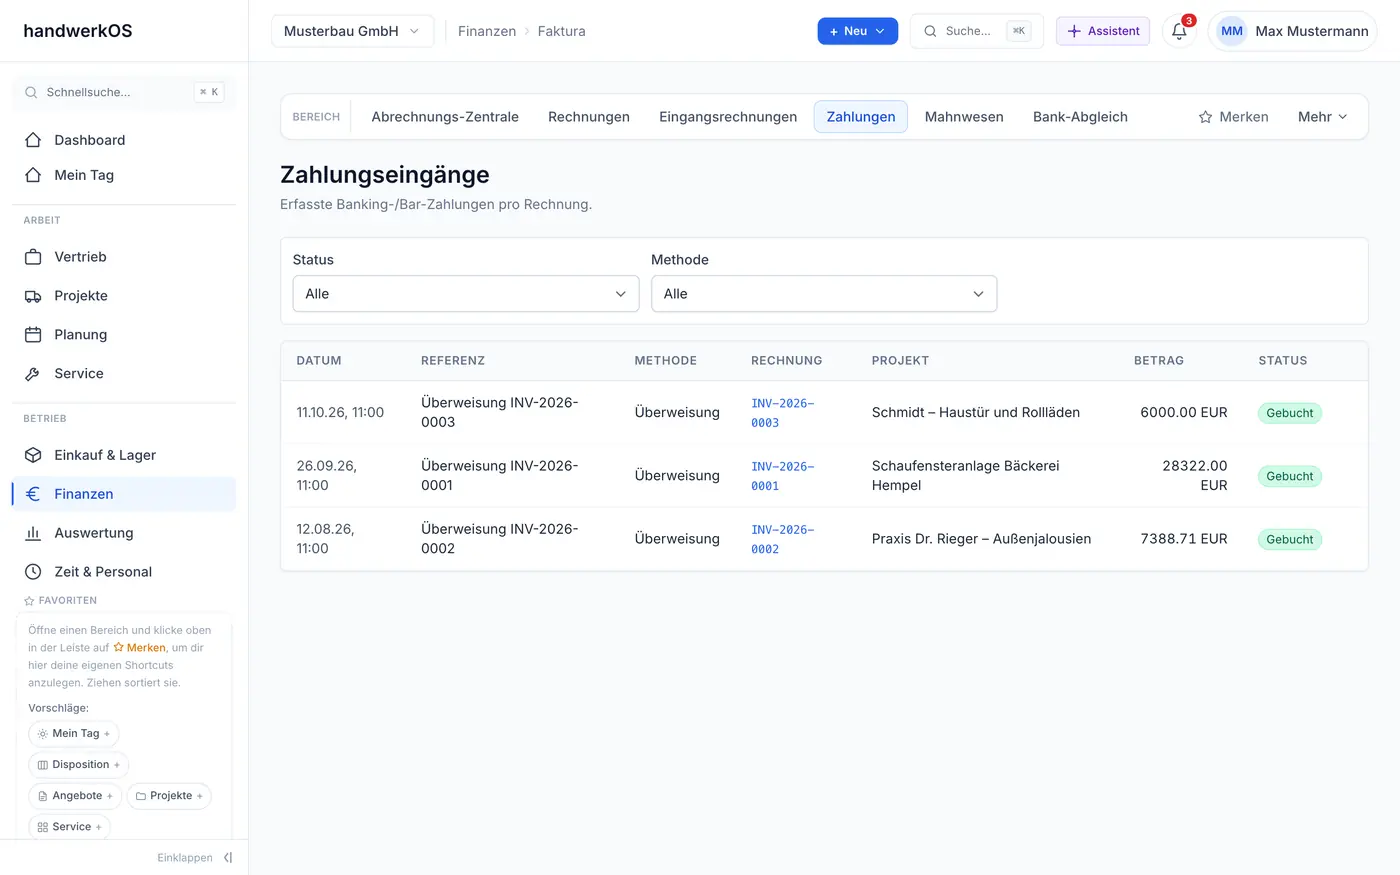The height and width of the screenshot is (875, 1400).
Task: Click the Einkauf & Lager box icon
Action: click(33, 455)
